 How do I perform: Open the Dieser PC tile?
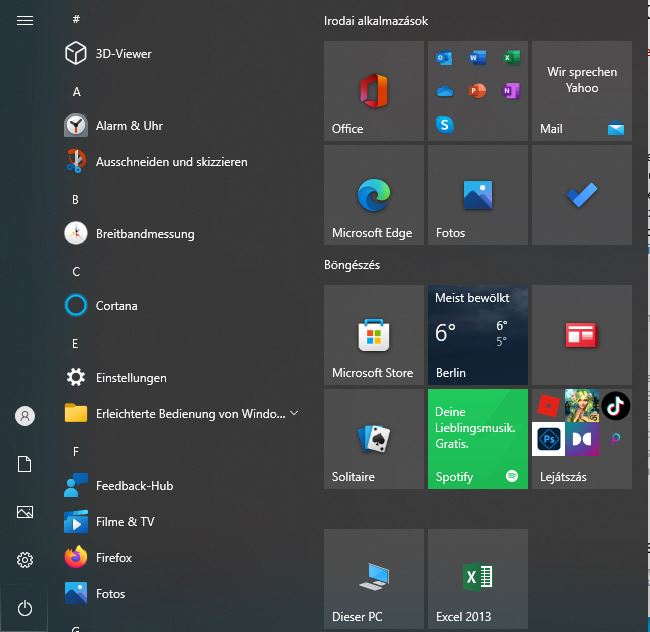tap(374, 579)
